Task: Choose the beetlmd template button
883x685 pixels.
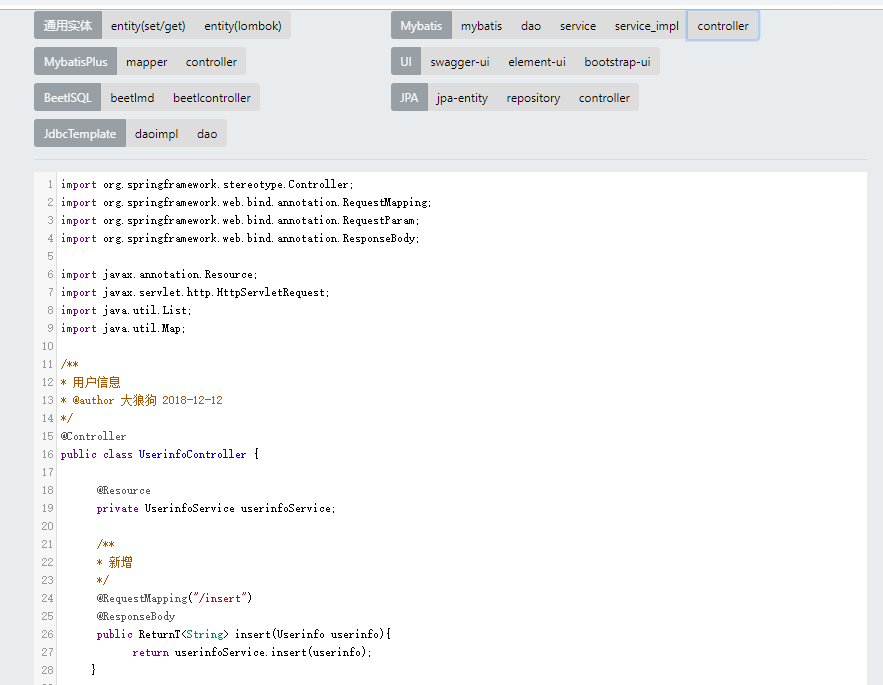Action: tap(132, 98)
